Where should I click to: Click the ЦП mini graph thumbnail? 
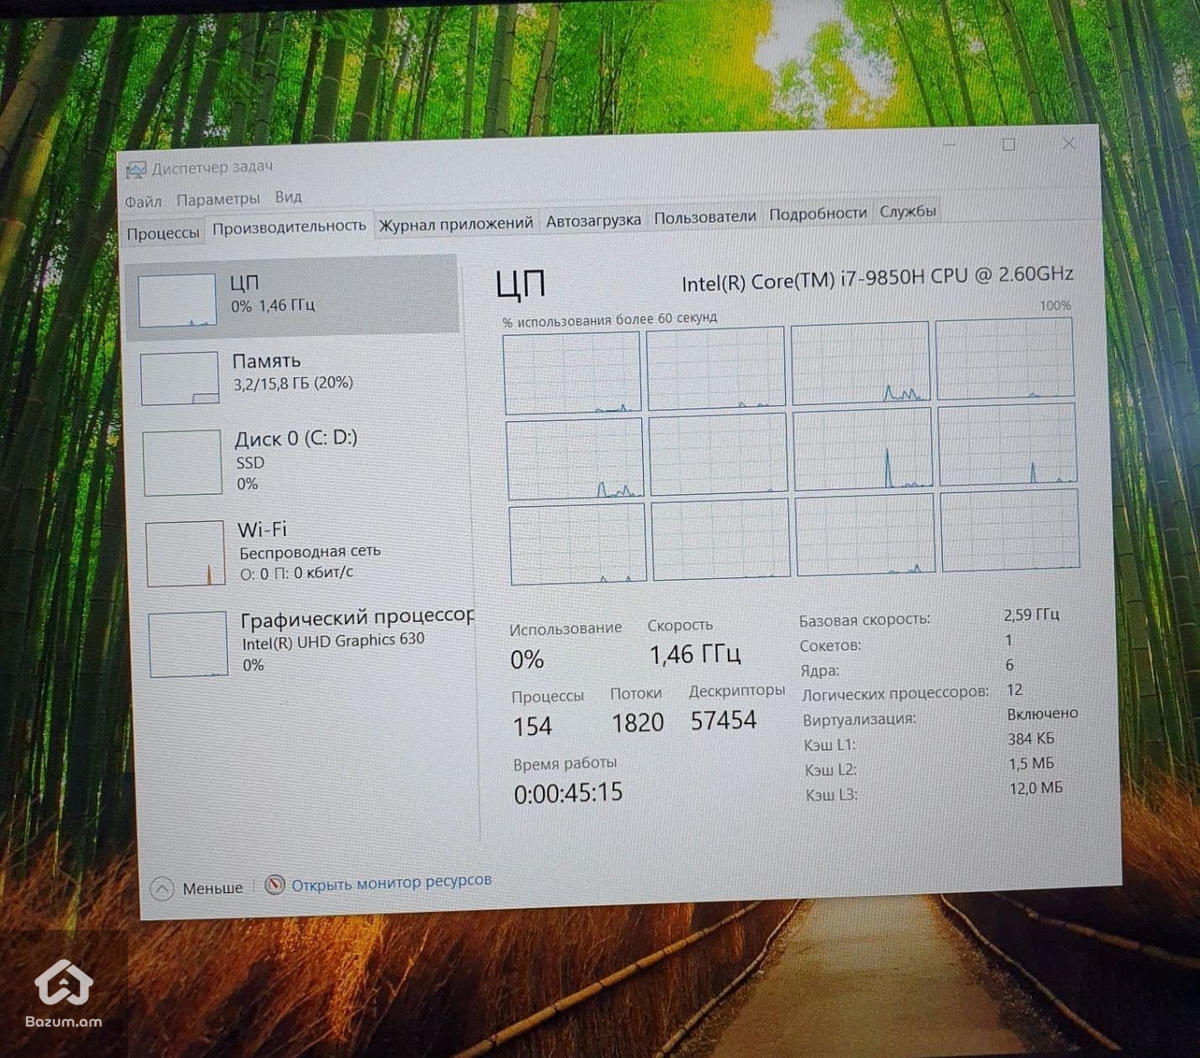[x=177, y=300]
